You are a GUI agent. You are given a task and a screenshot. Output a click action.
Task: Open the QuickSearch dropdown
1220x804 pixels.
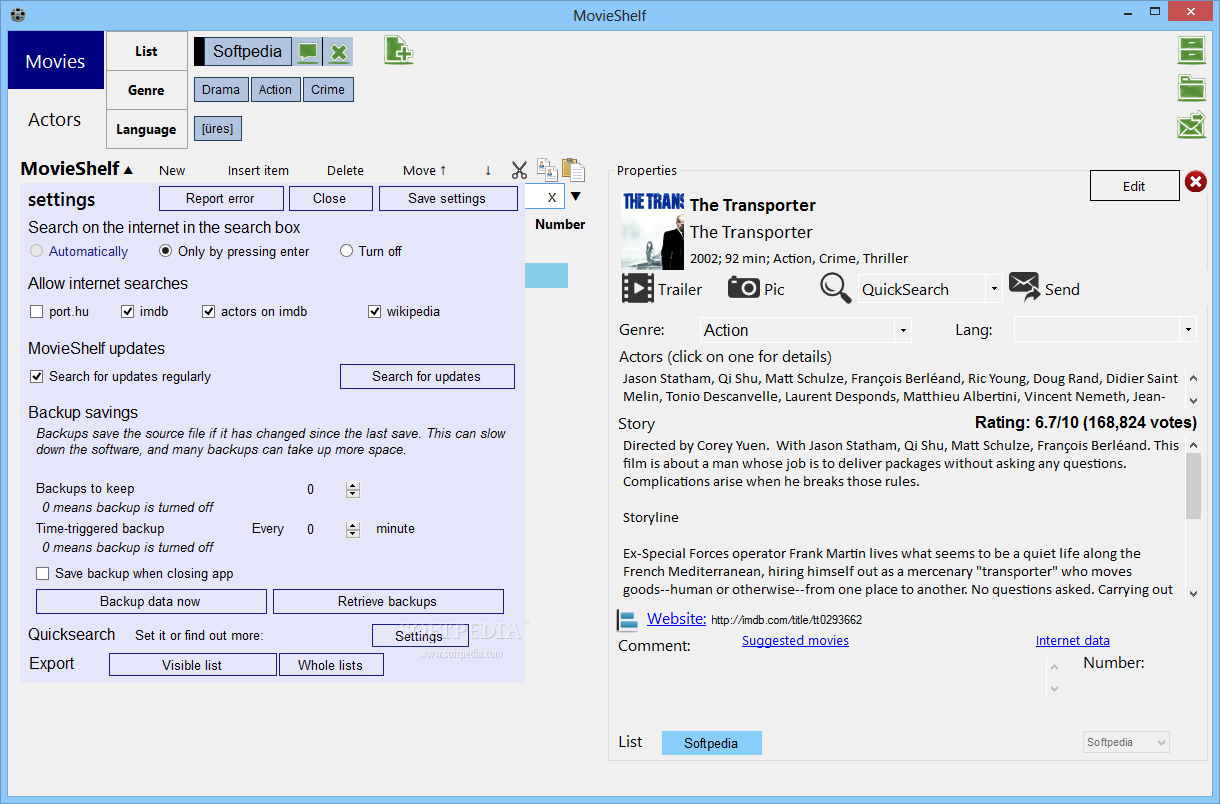point(994,290)
